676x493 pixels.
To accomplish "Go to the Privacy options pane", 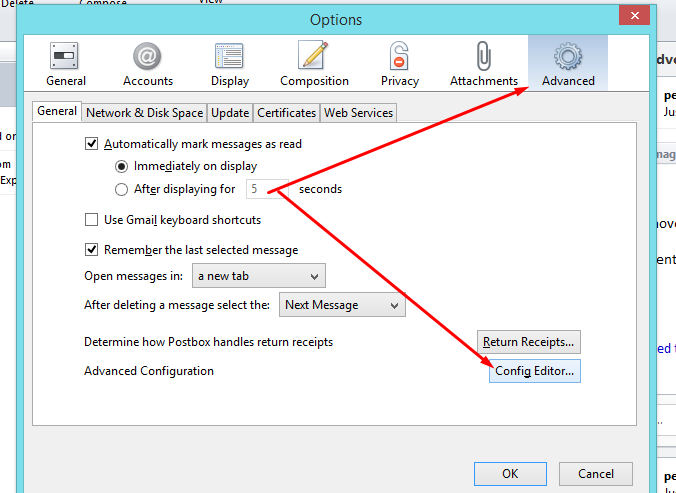I will 400,63.
